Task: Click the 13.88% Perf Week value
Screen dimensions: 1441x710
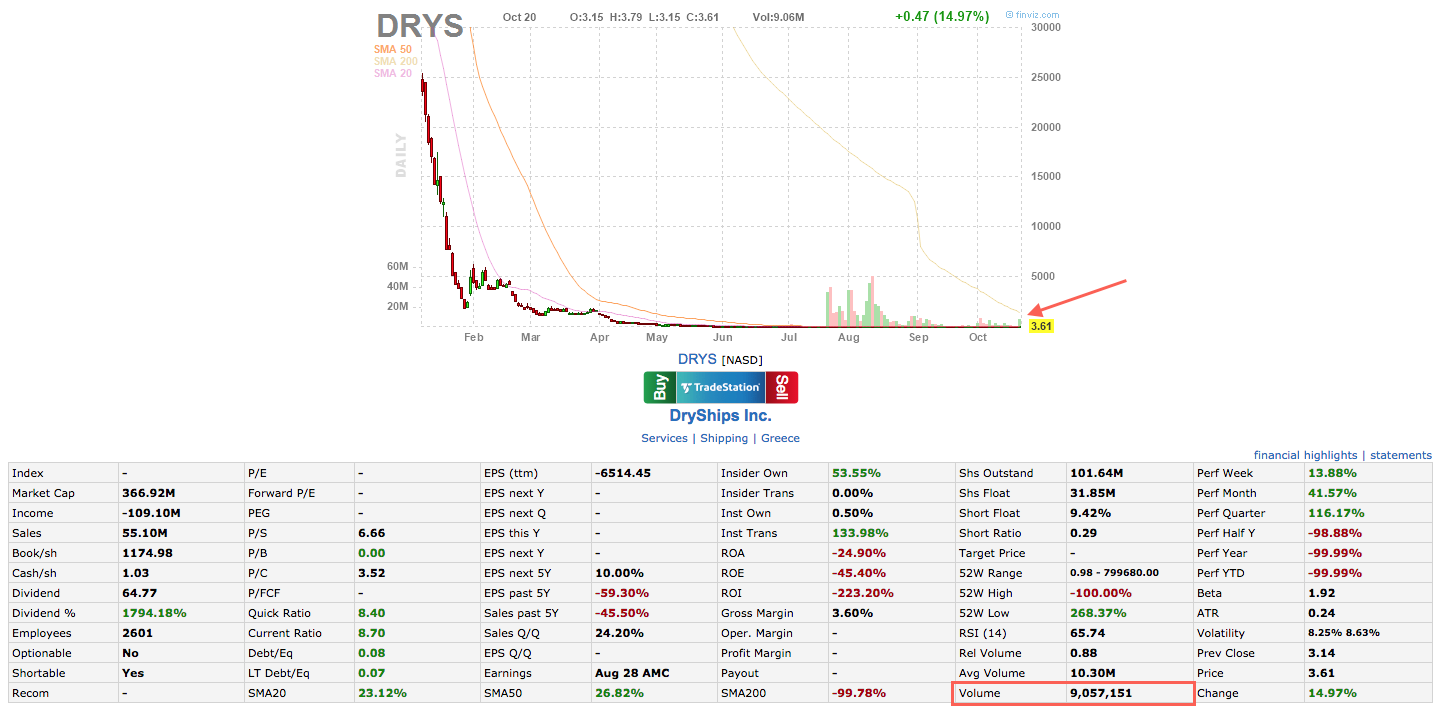Action: point(1332,473)
